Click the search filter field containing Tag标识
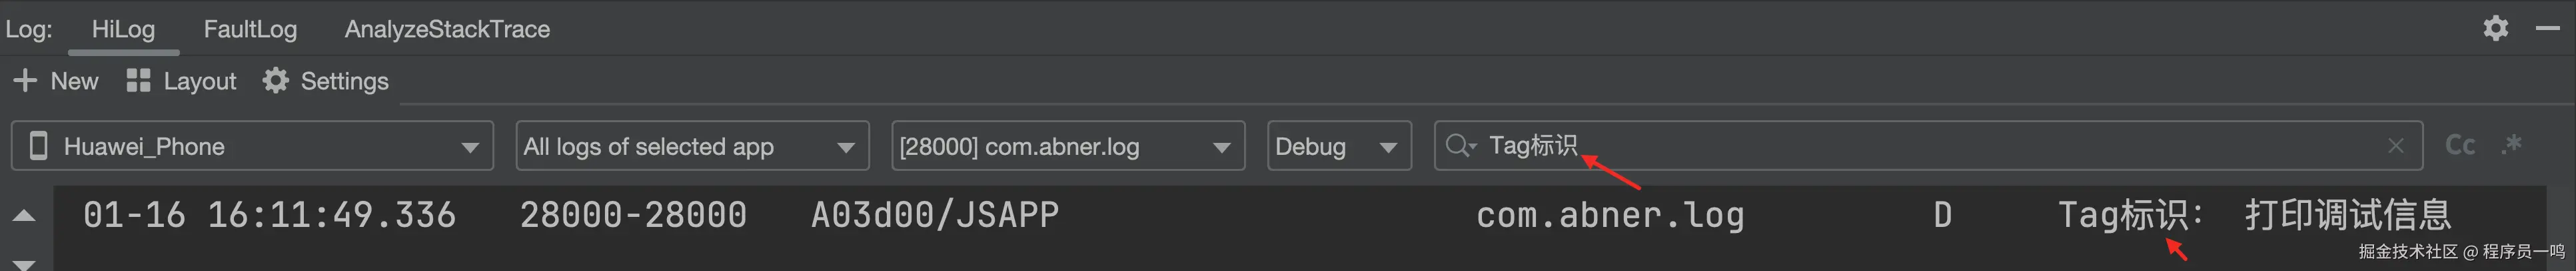 tap(1928, 146)
